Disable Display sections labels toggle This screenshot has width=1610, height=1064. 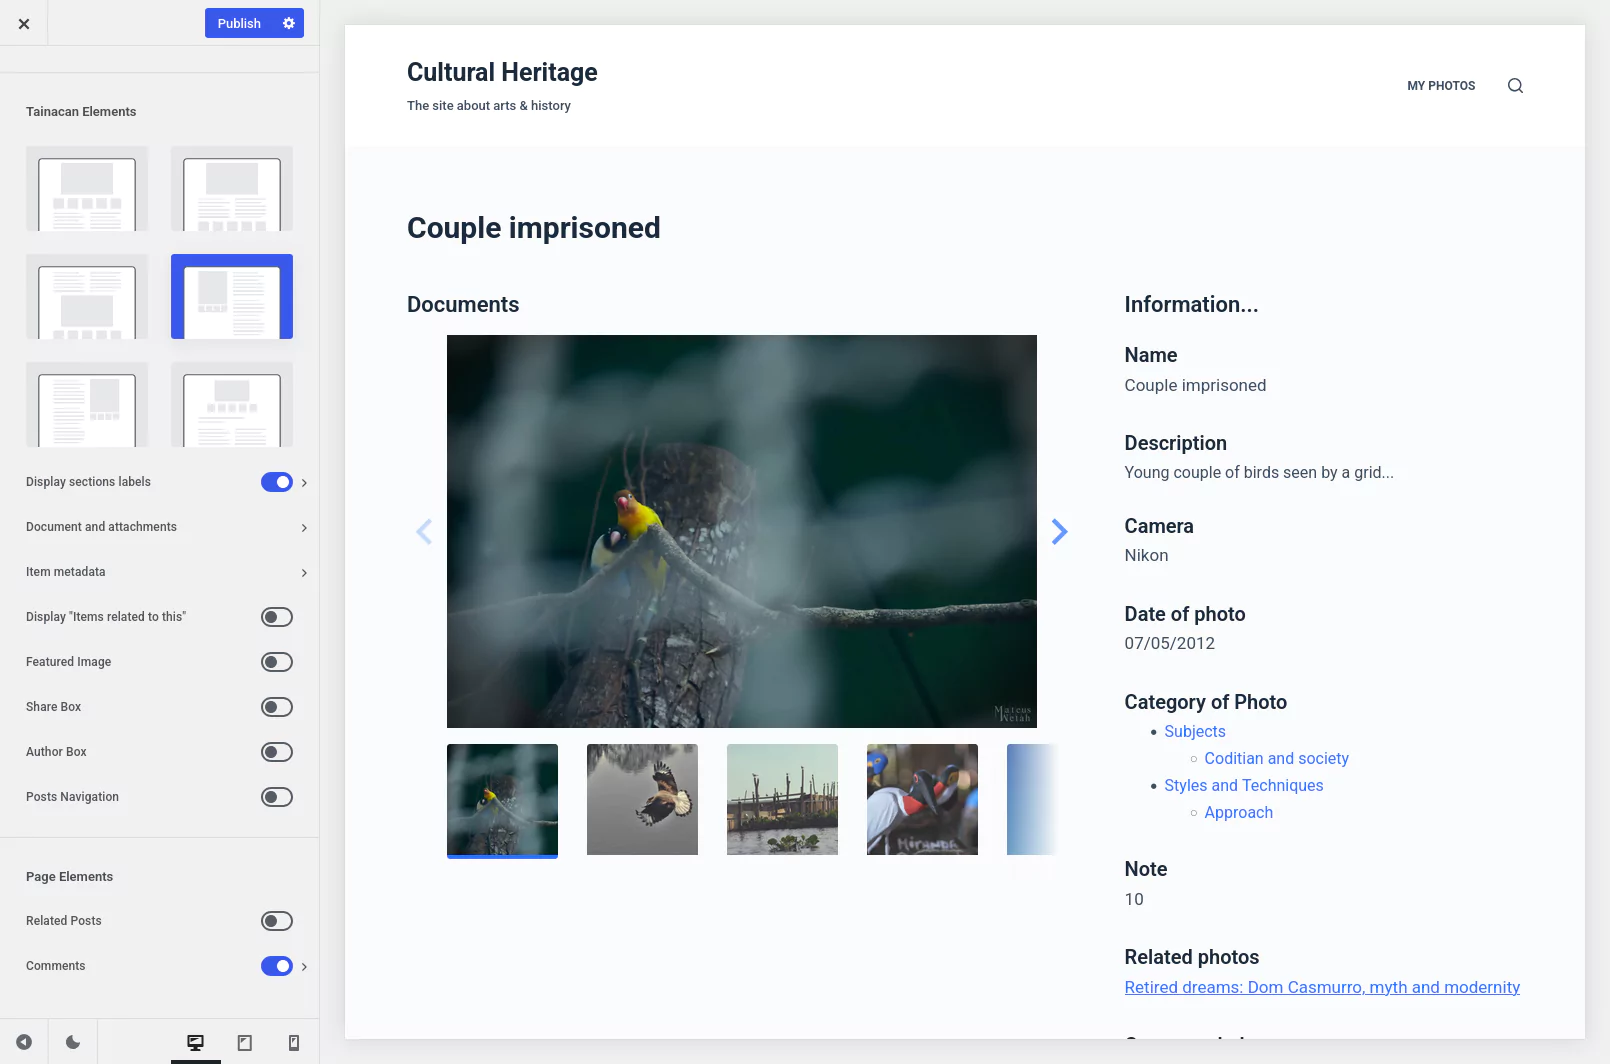point(277,482)
